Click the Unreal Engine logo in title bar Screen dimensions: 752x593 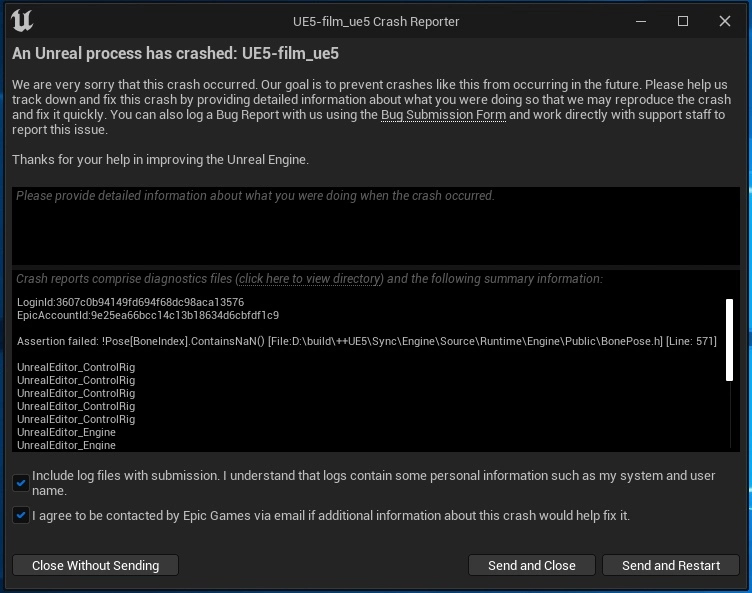tap(21, 22)
